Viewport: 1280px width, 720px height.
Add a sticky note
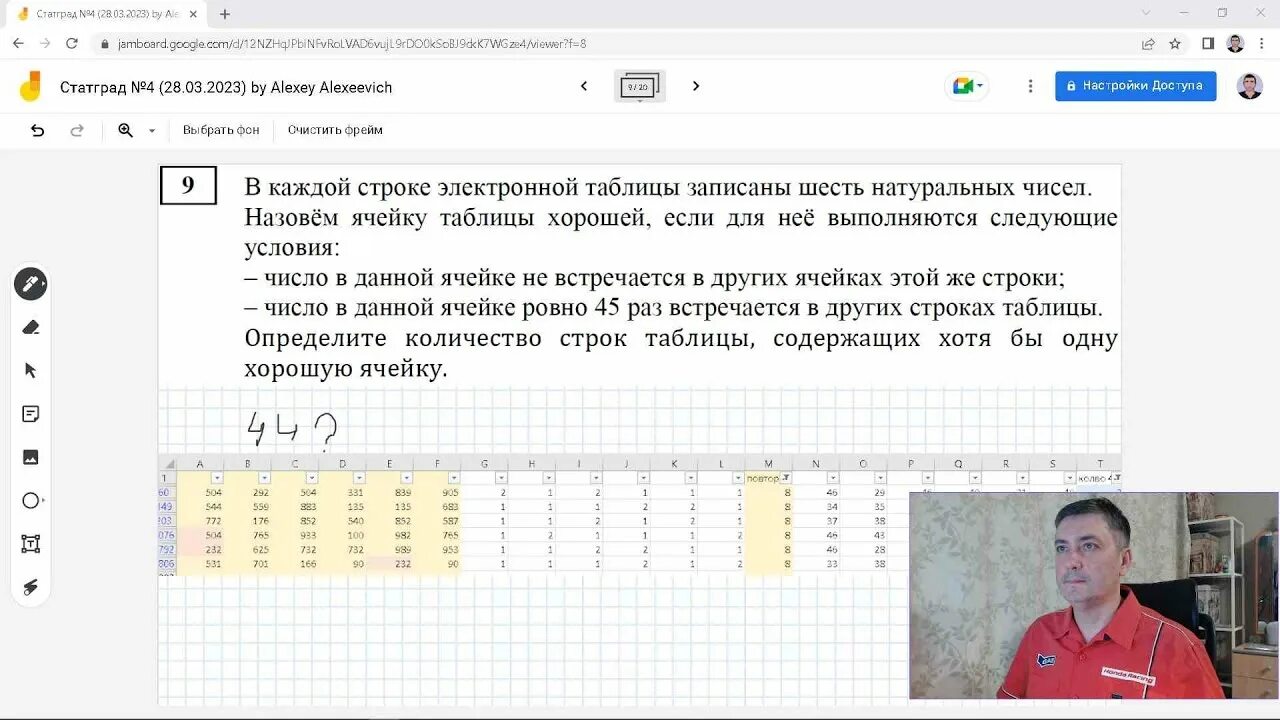pyautogui.click(x=31, y=414)
